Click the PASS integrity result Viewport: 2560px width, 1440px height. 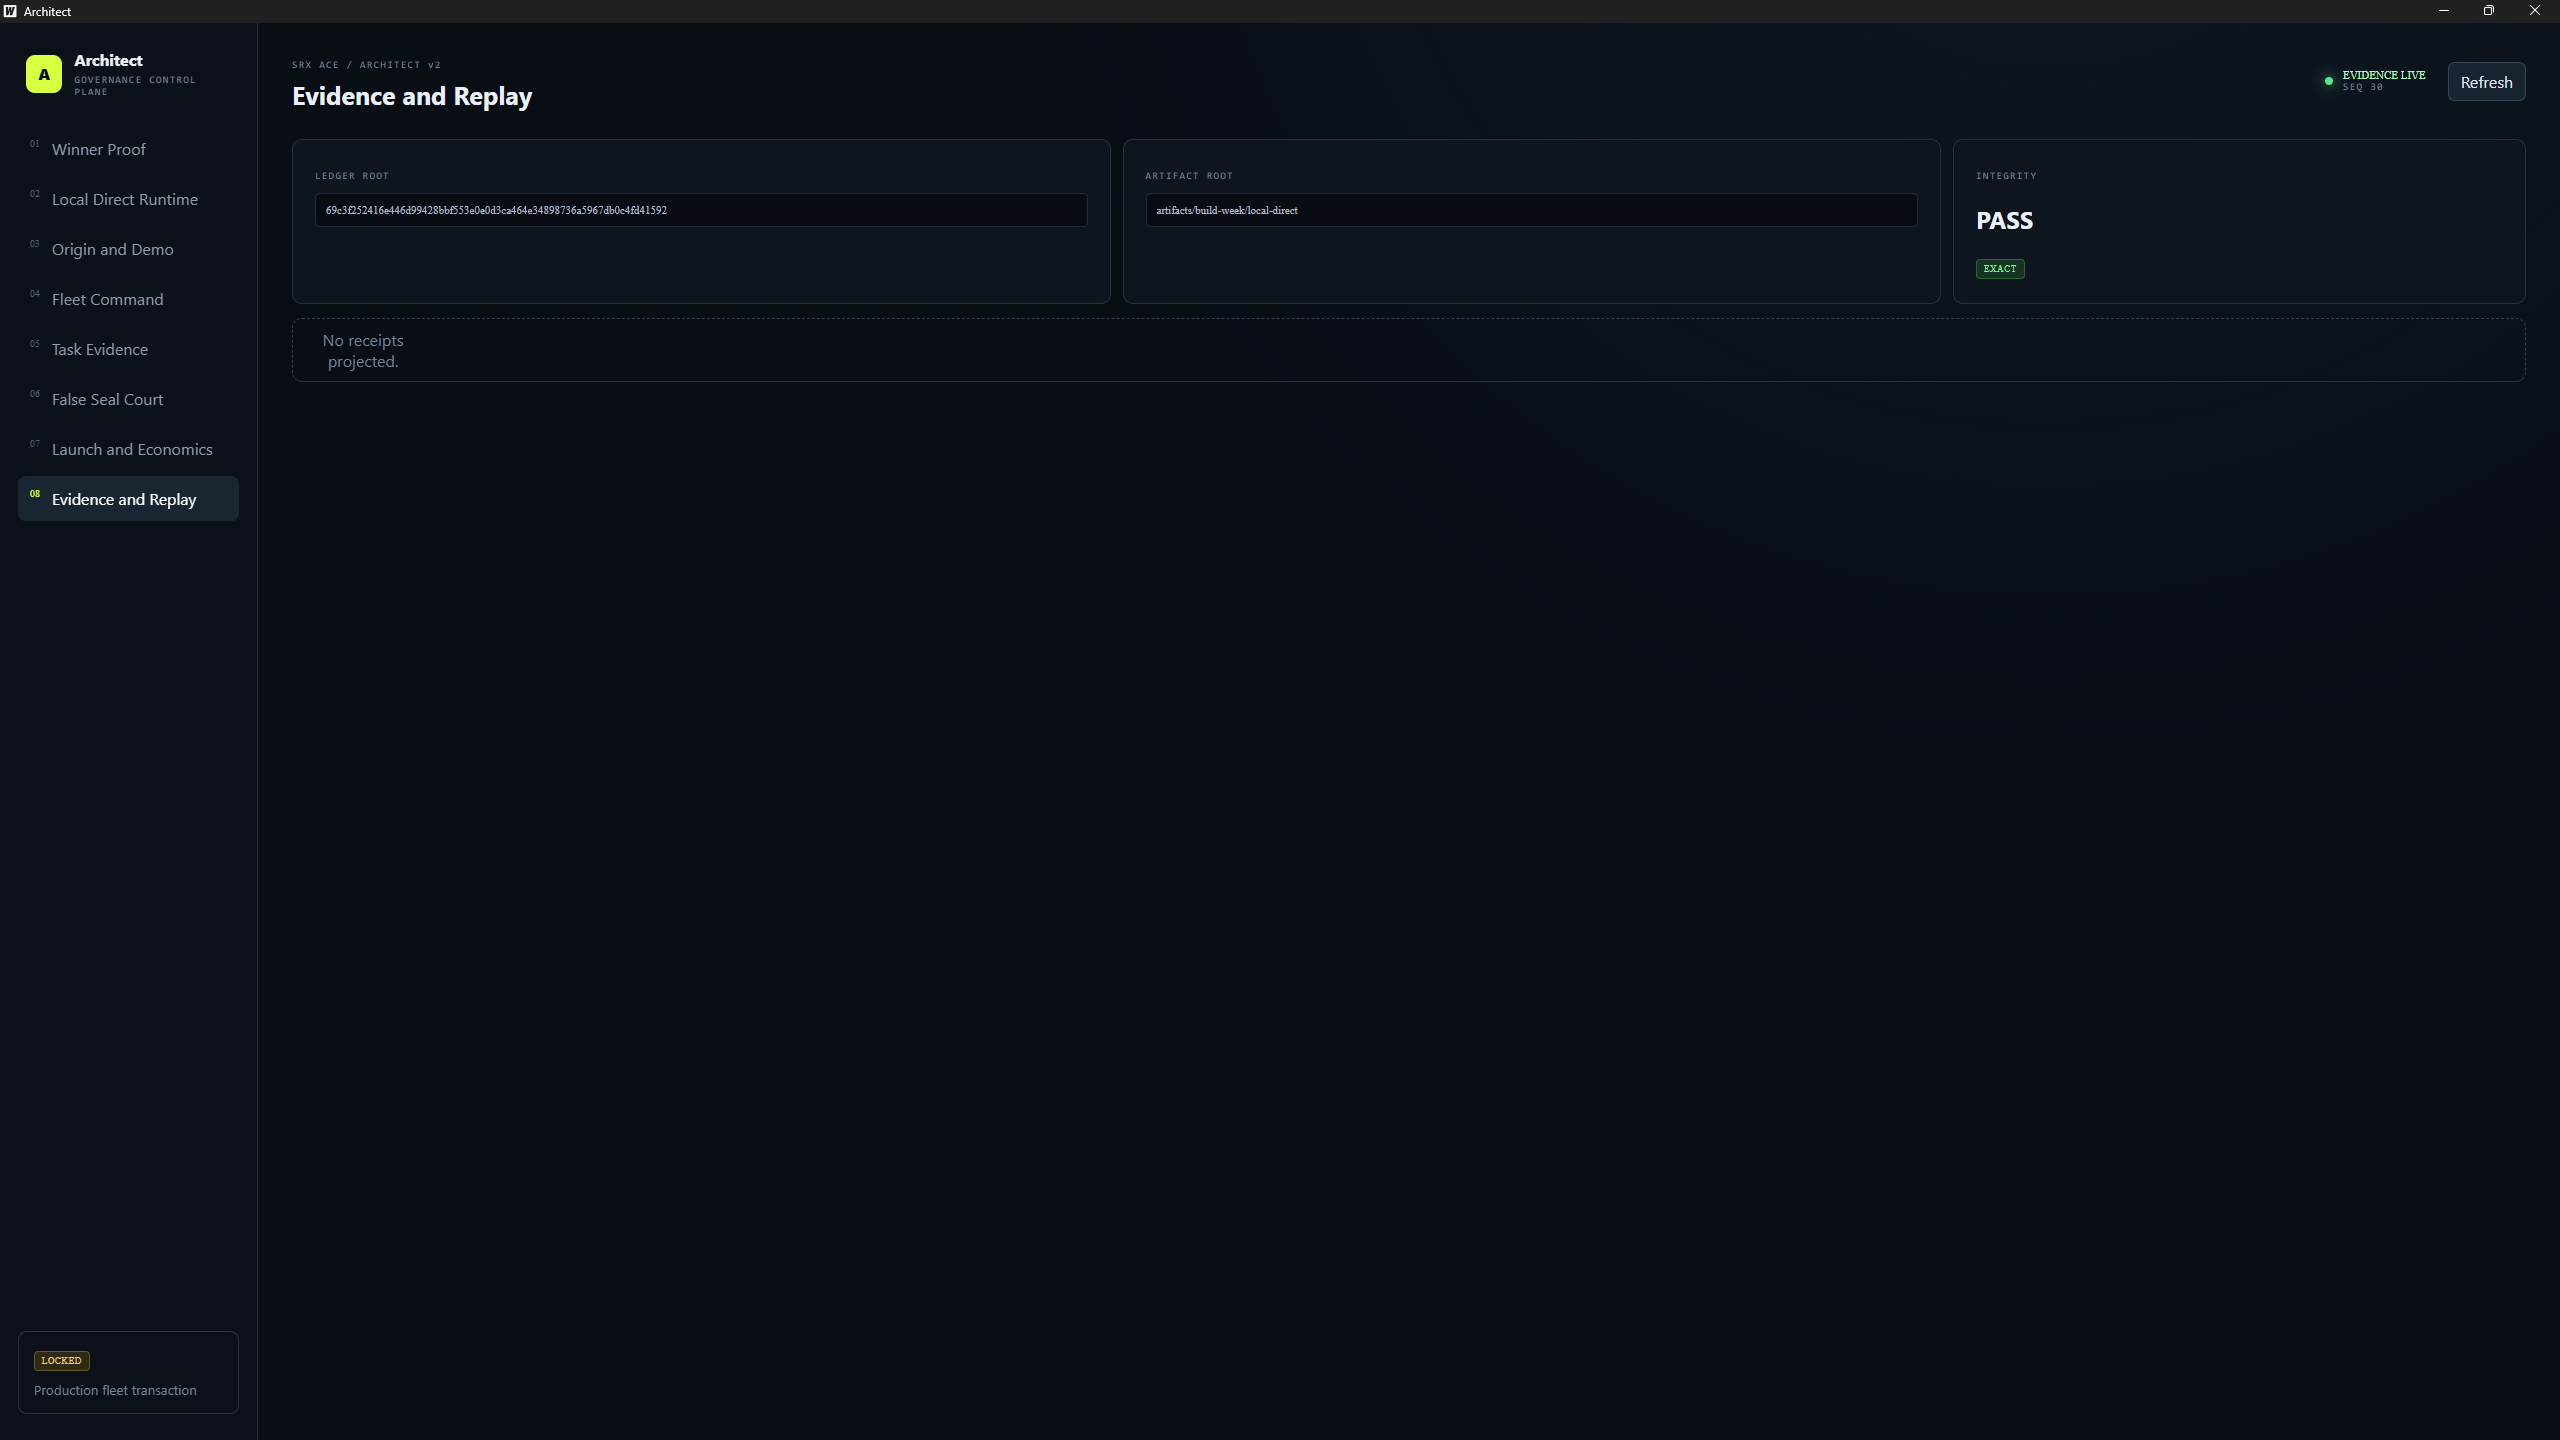(x=2004, y=221)
